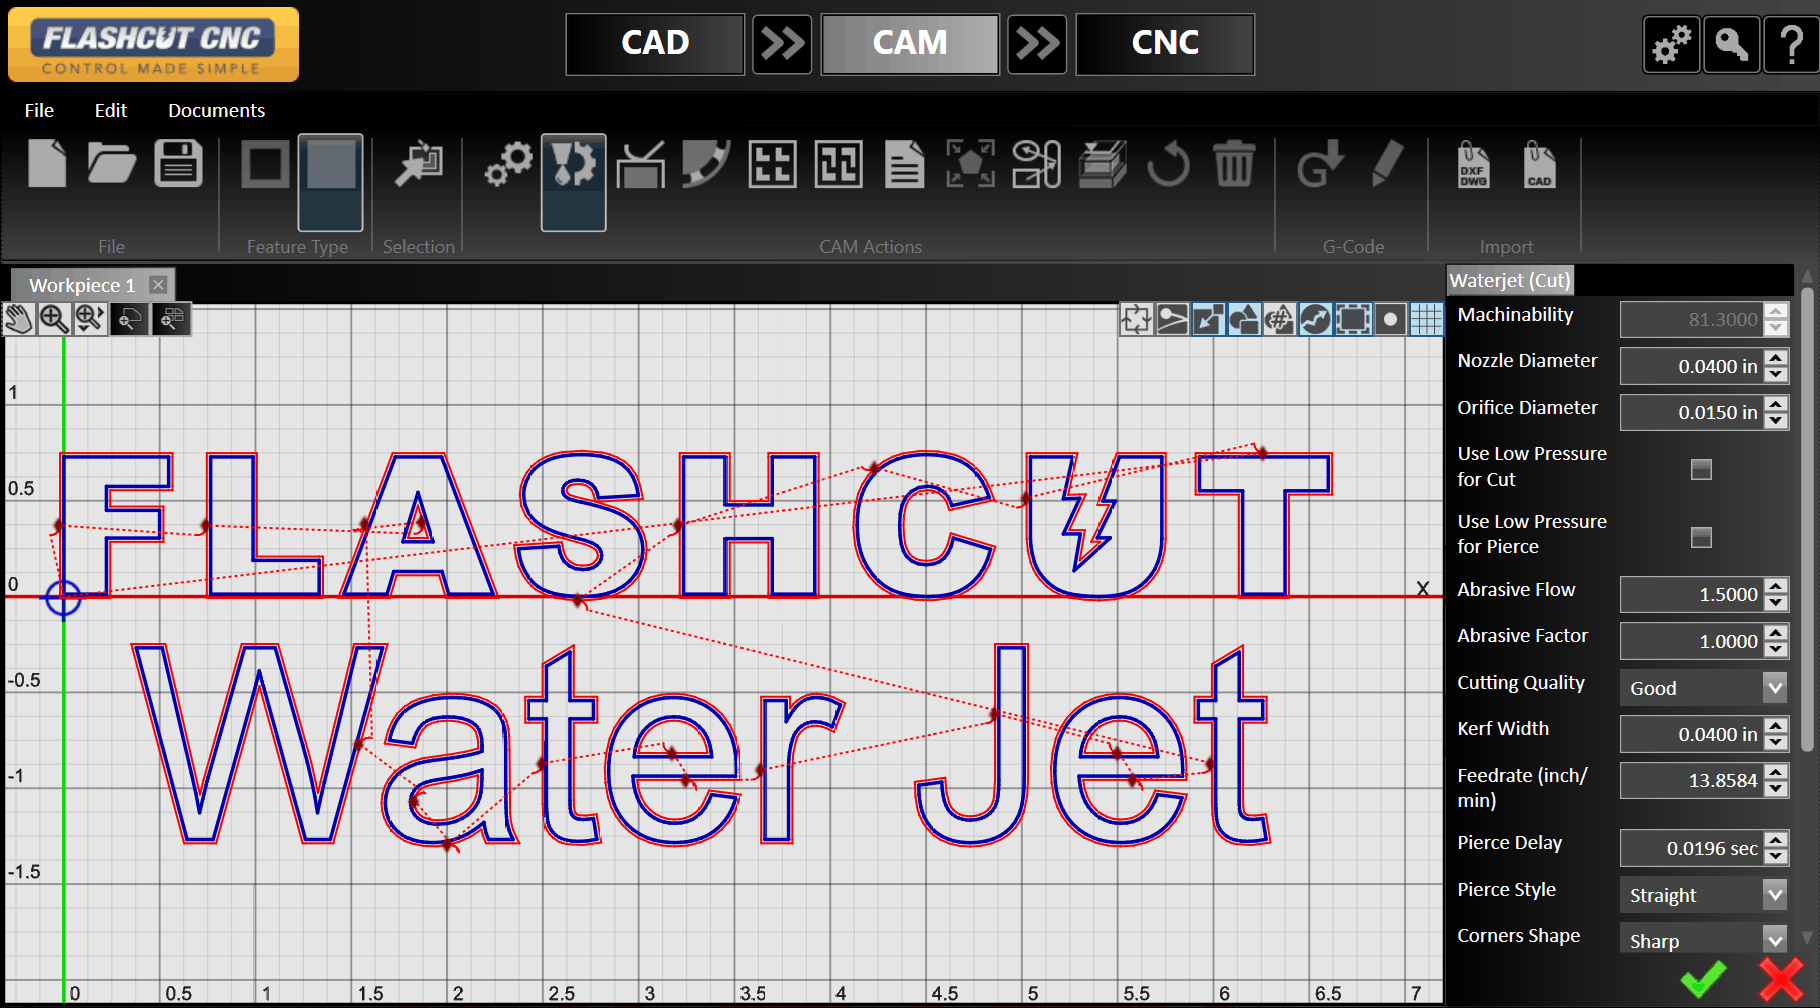The image size is (1820, 1008).
Task: Select the Waterjet (Cut) panel tab
Action: [x=1510, y=280]
